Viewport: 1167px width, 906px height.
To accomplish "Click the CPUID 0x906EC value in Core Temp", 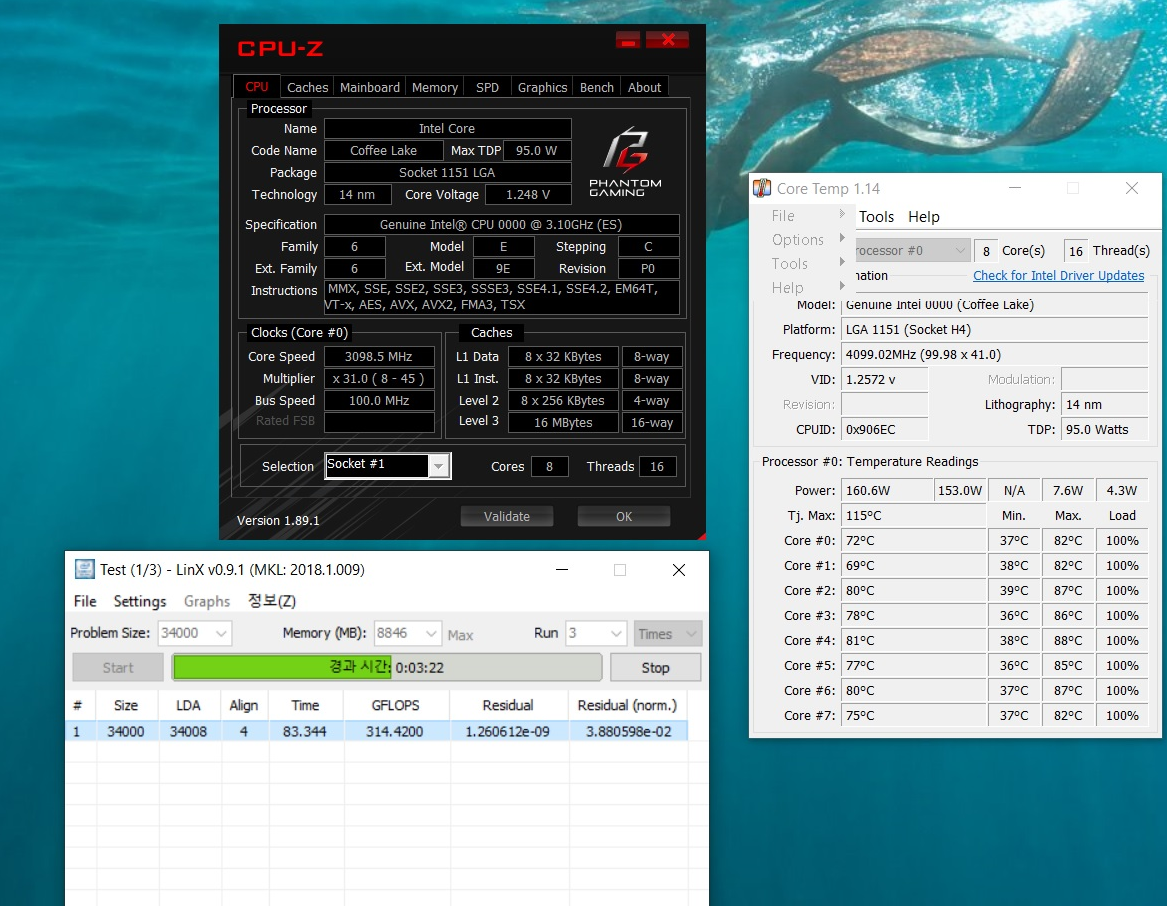I will (x=884, y=430).
